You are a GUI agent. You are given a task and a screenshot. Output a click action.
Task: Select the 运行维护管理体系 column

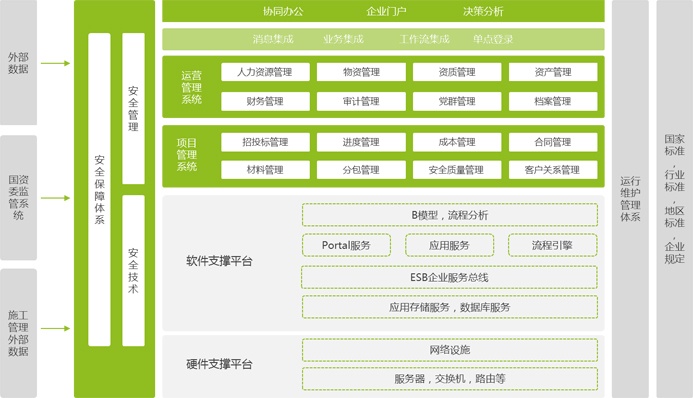(x=630, y=199)
